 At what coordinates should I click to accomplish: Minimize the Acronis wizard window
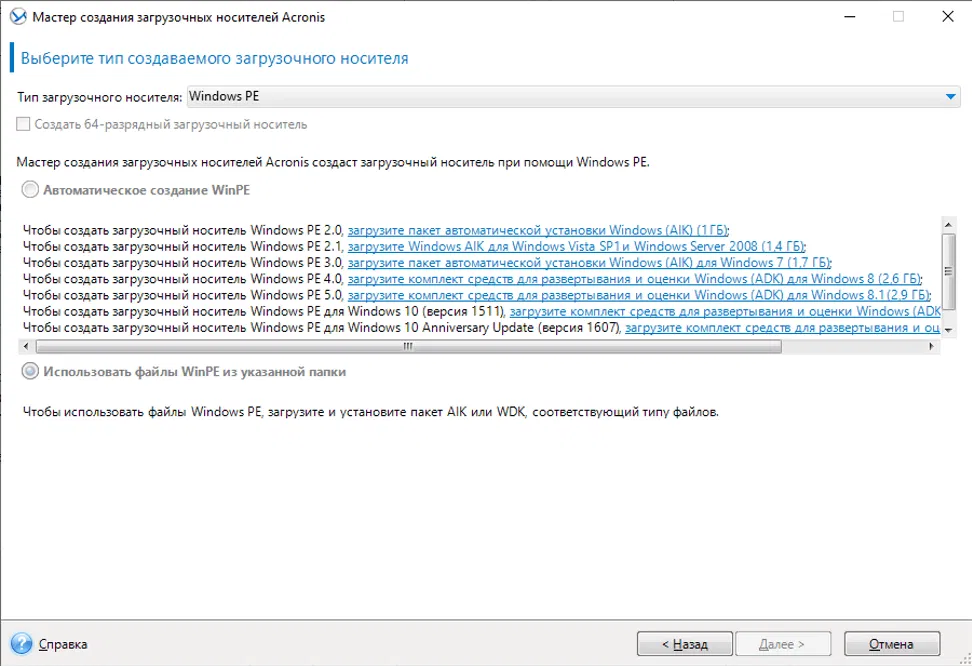click(849, 17)
